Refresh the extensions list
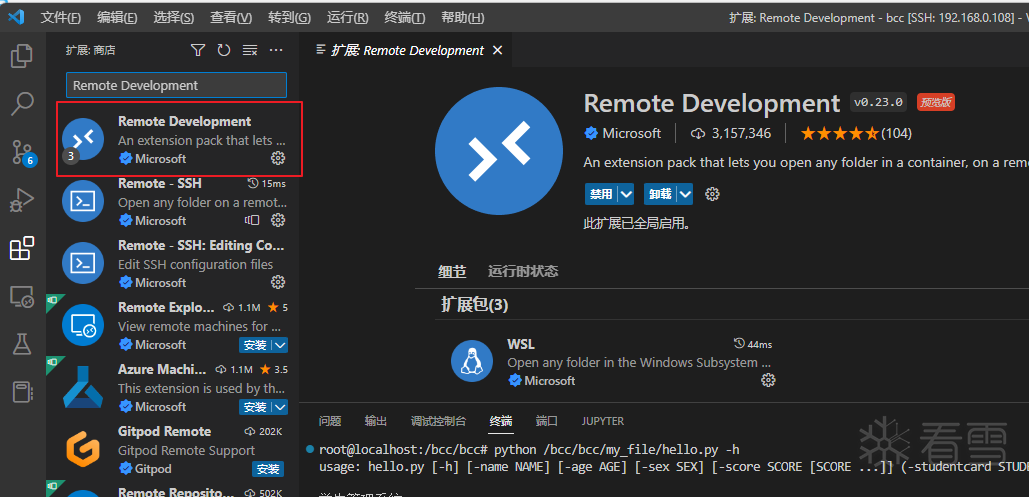1029x497 pixels. coord(224,50)
